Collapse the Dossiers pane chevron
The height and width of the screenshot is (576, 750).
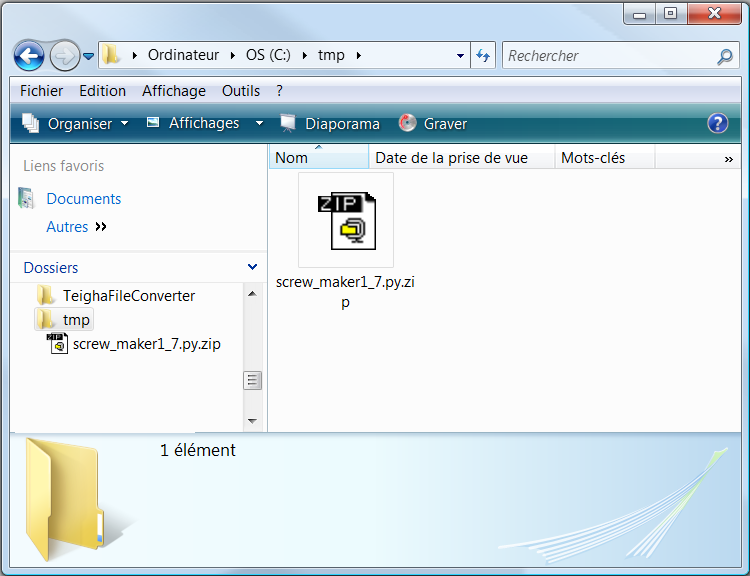[253, 267]
